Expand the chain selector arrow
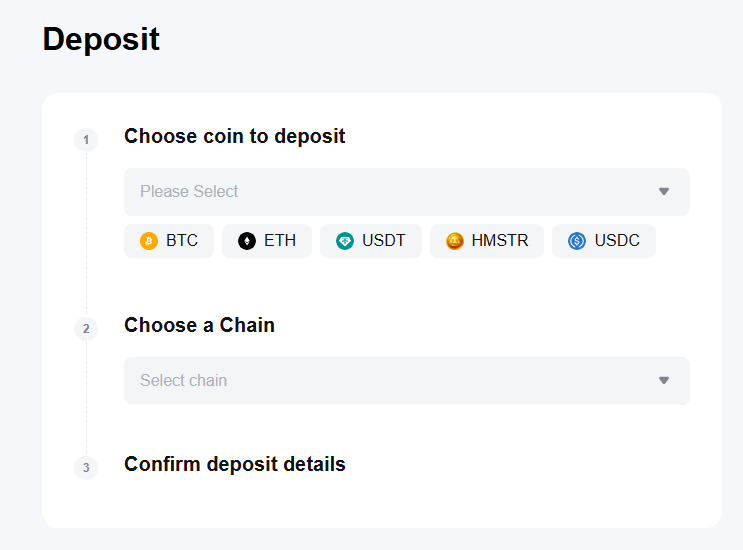Screen dimensions: 743x550 [x=664, y=381]
